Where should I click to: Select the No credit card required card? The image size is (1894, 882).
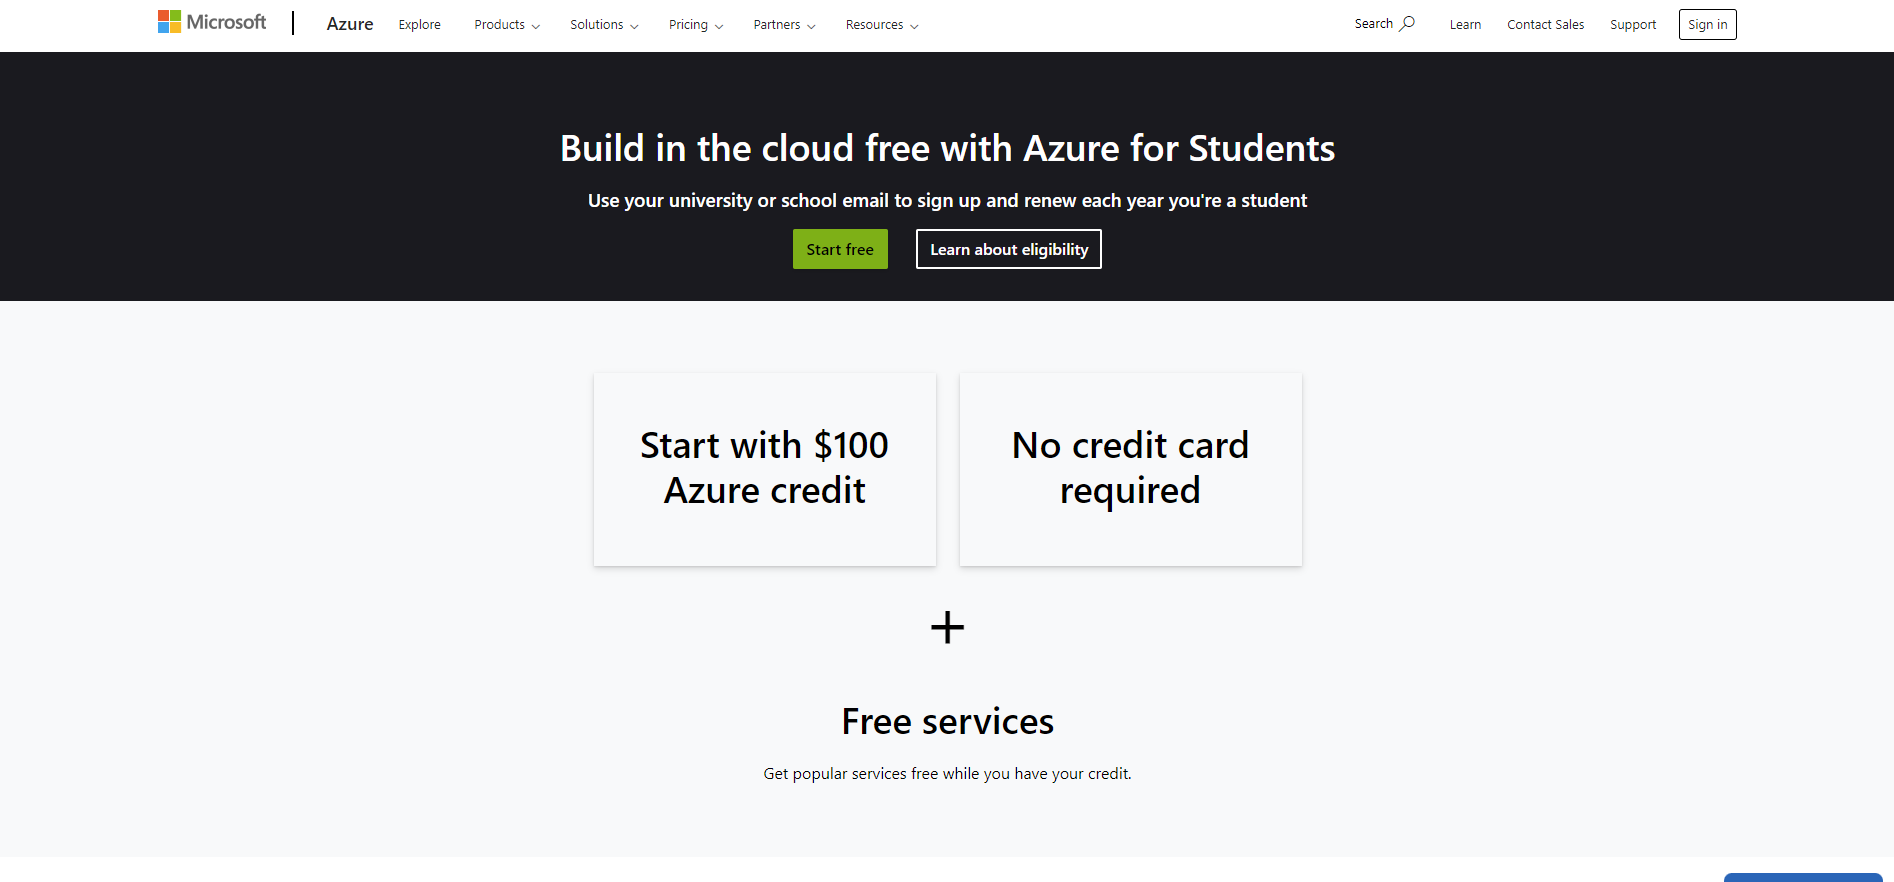point(1130,469)
